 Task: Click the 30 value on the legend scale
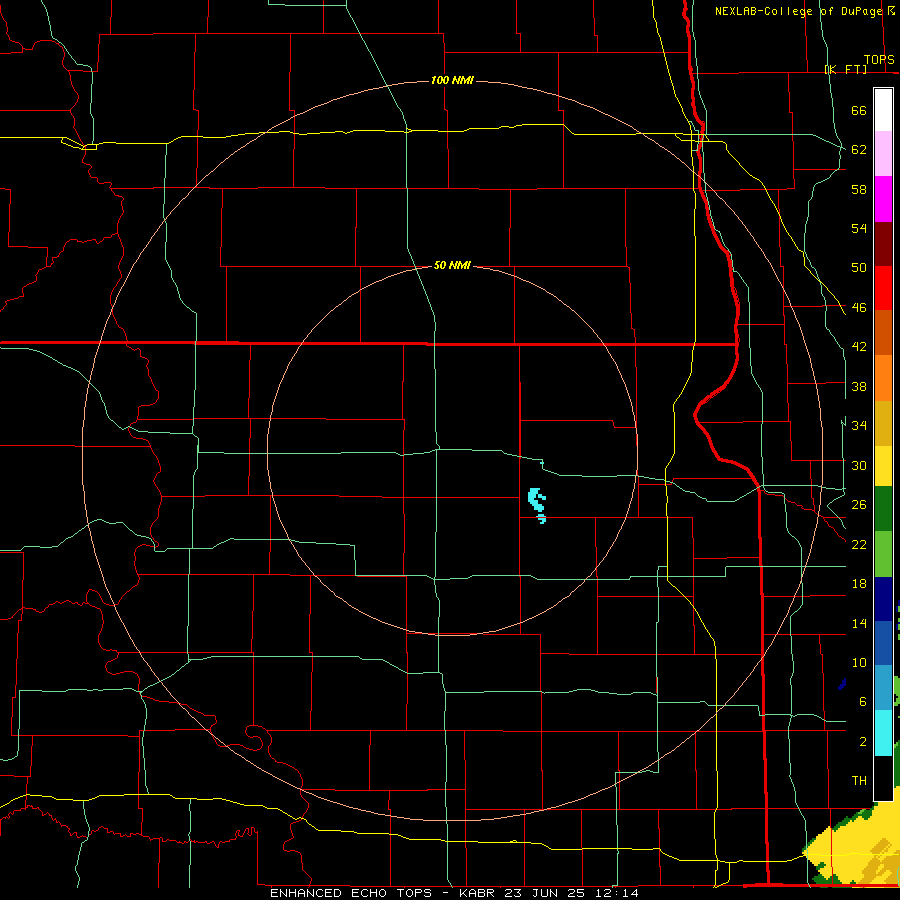[x=859, y=465]
